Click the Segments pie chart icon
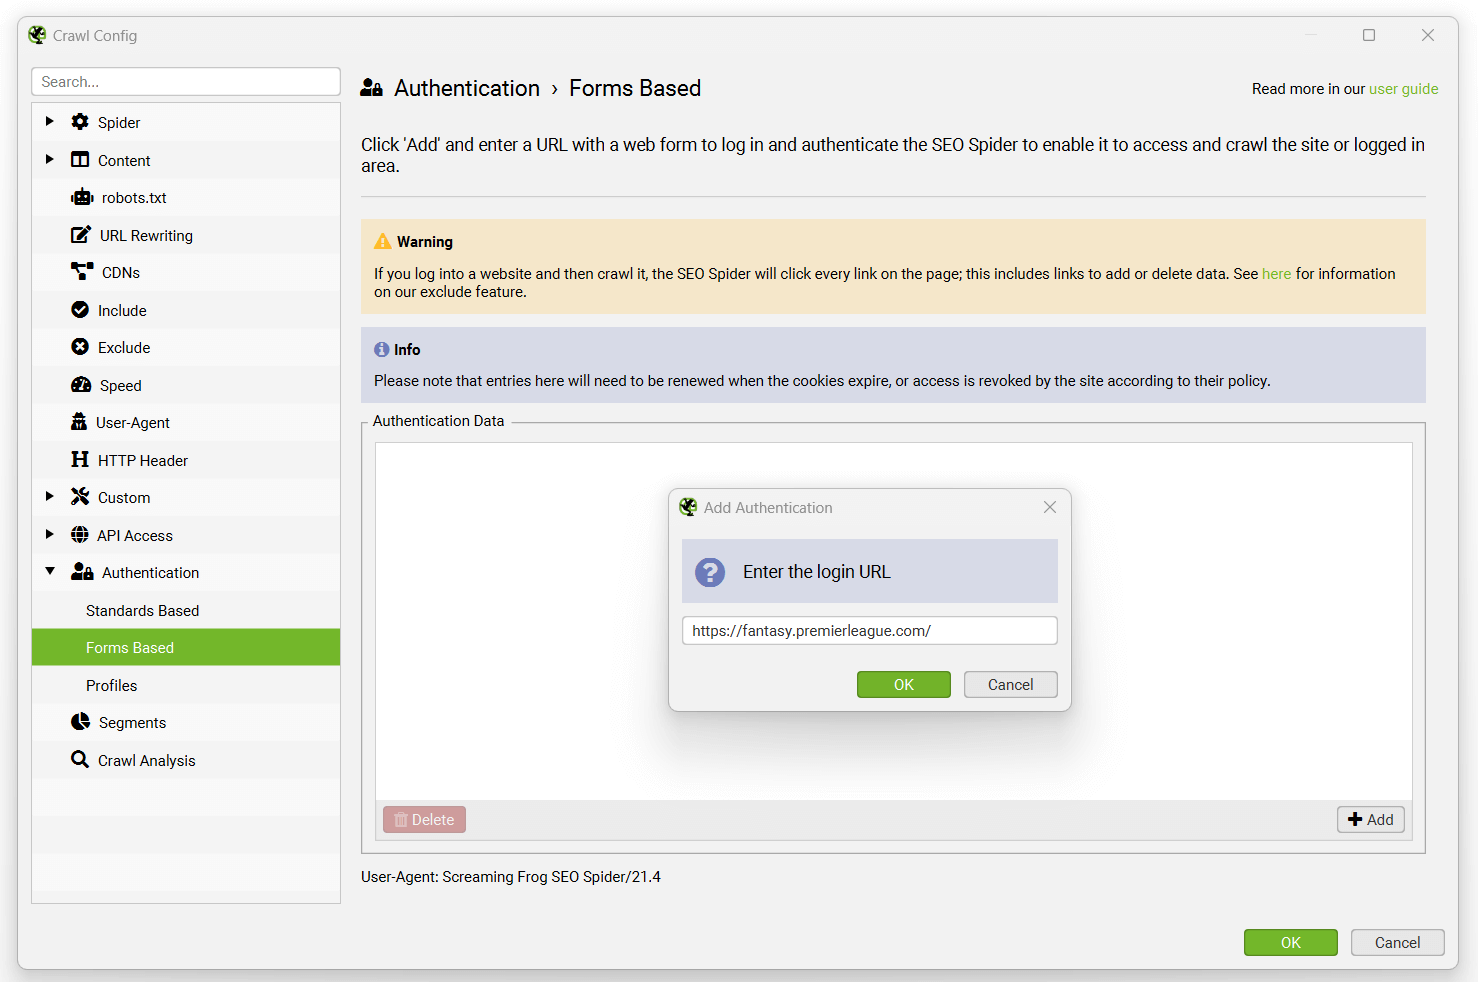Screen dimensions: 1478x982 click(80, 721)
